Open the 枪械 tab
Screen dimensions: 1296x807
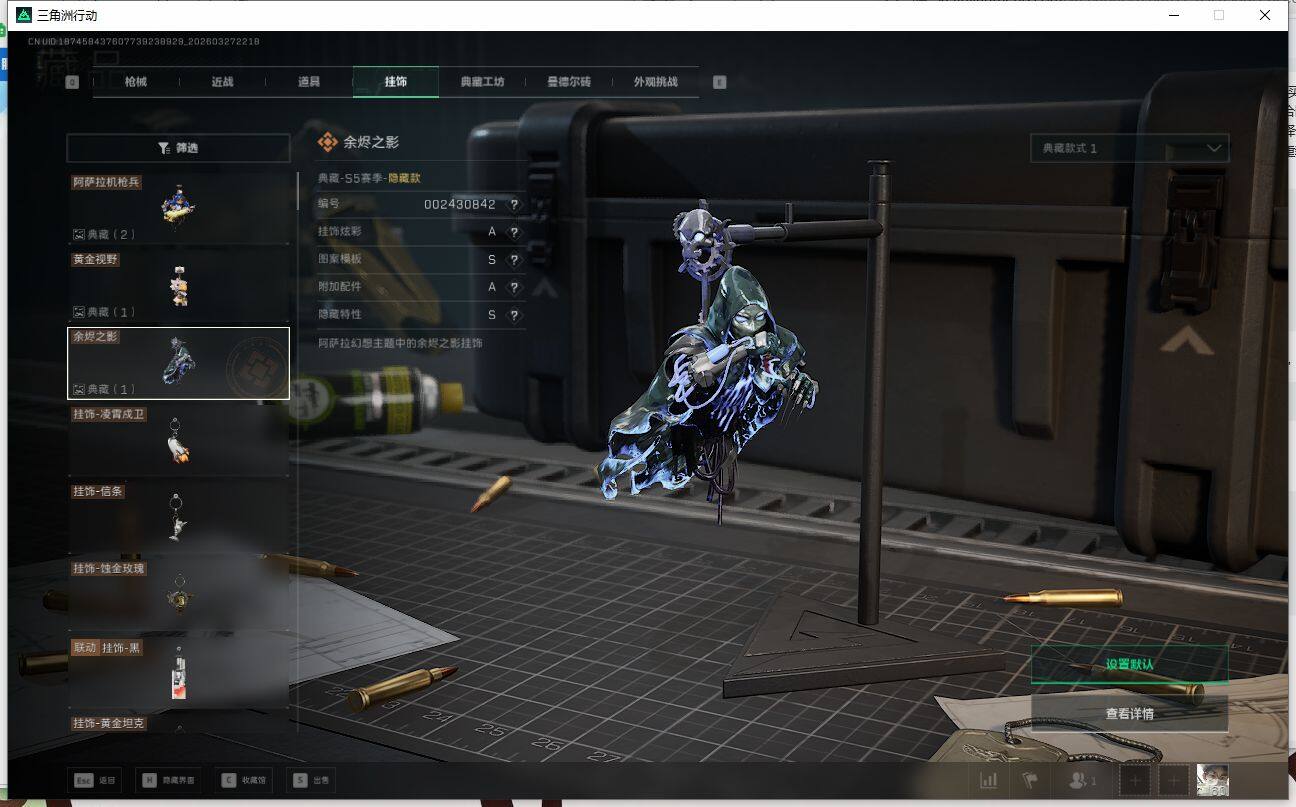[x=136, y=82]
